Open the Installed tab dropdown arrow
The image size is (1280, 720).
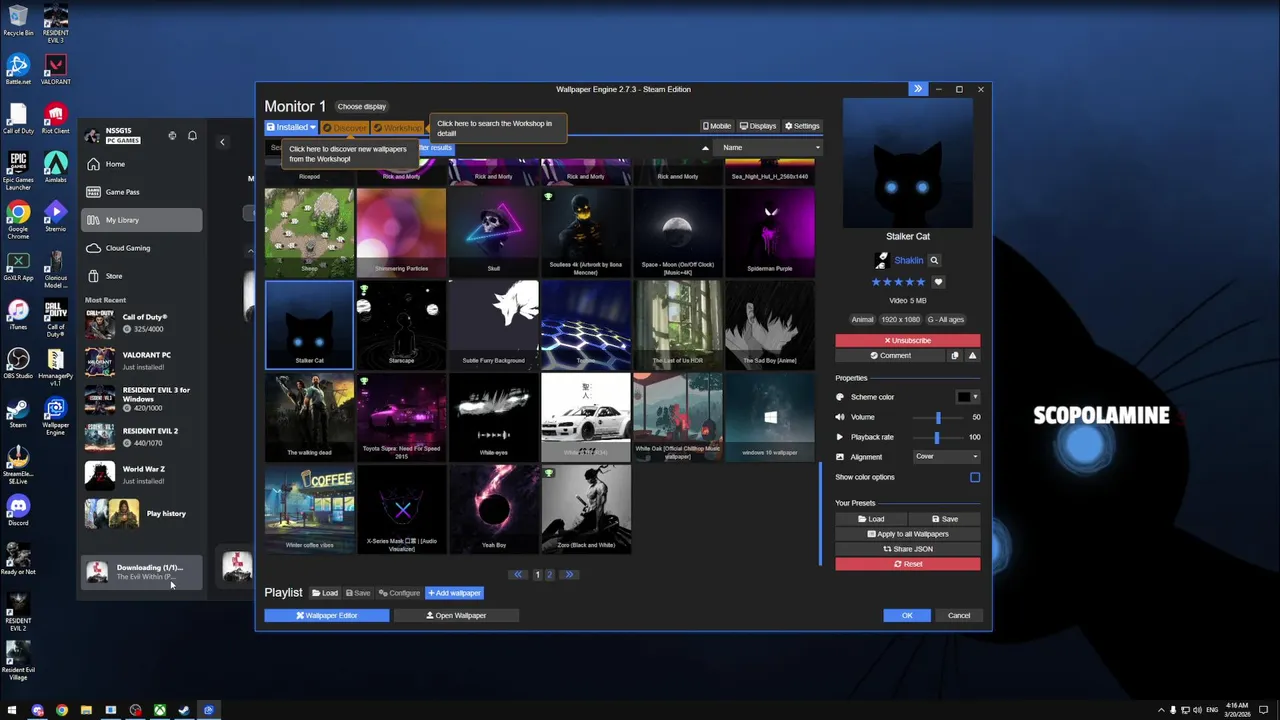tap(313, 127)
